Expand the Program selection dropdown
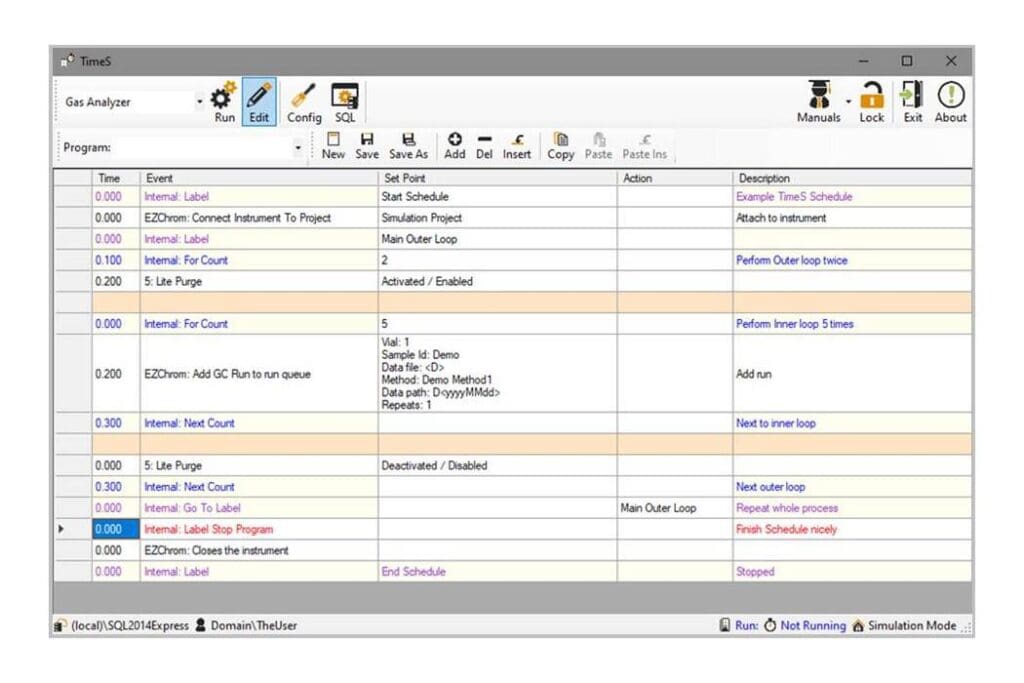Screen dimensions: 1024x683 (x=296, y=147)
